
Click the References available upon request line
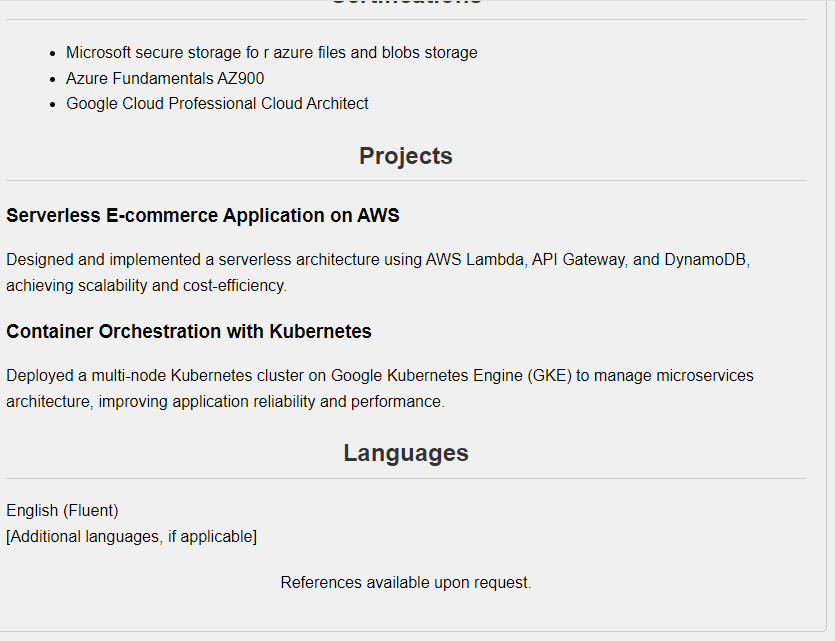(405, 583)
